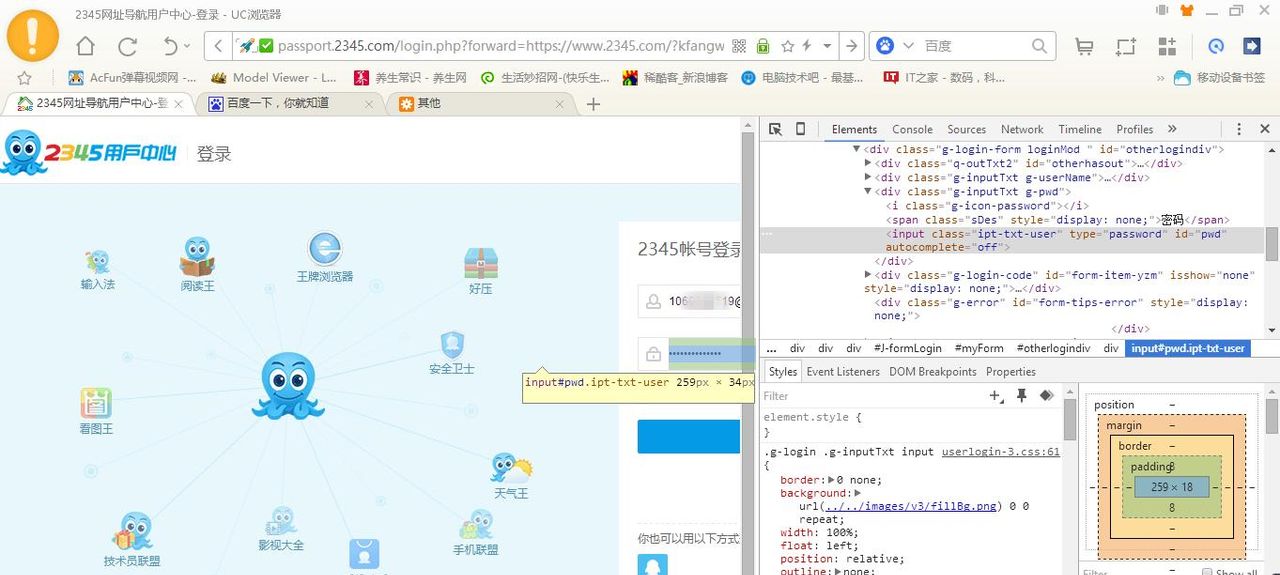Switch to the 其他 browser tab
The width and height of the screenshot is (1280, 575).
pyautogui.click(x=480, y=103)
